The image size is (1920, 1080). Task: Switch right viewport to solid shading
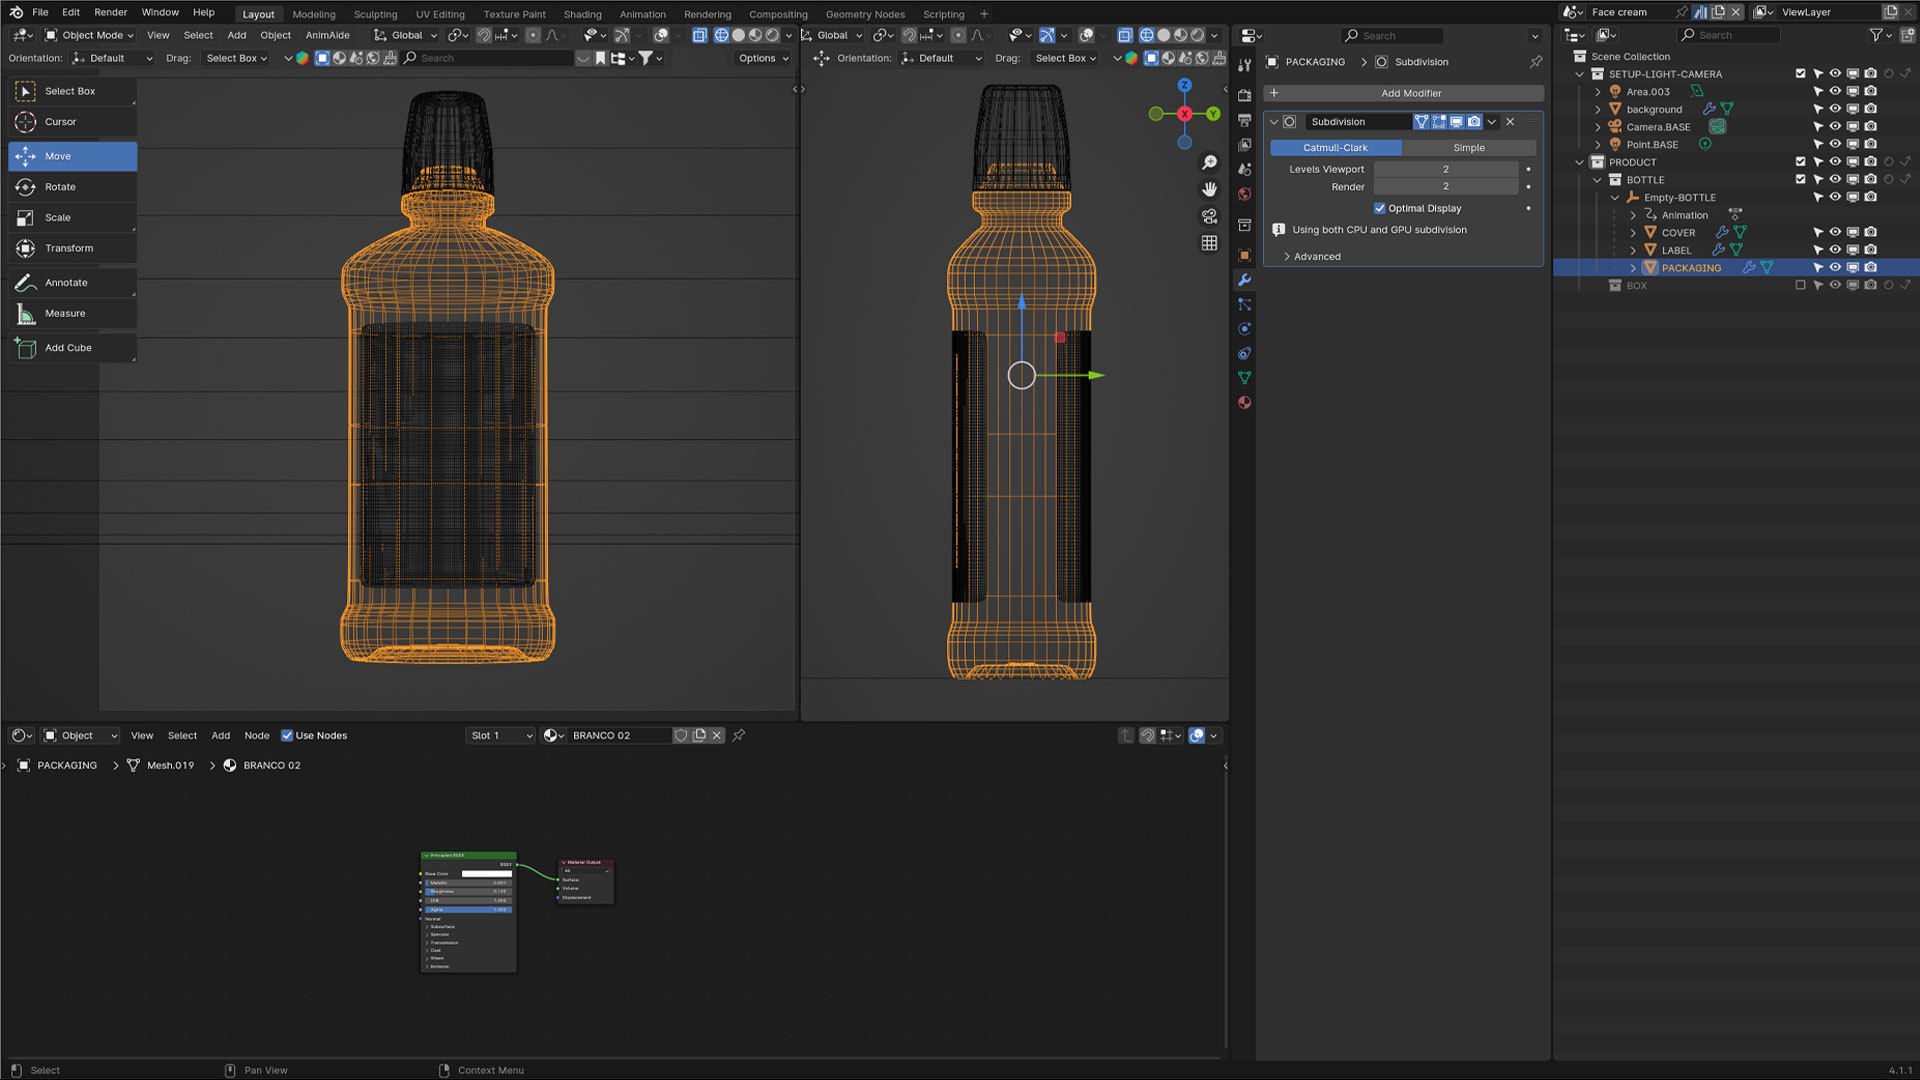[x=1164, y=35]
